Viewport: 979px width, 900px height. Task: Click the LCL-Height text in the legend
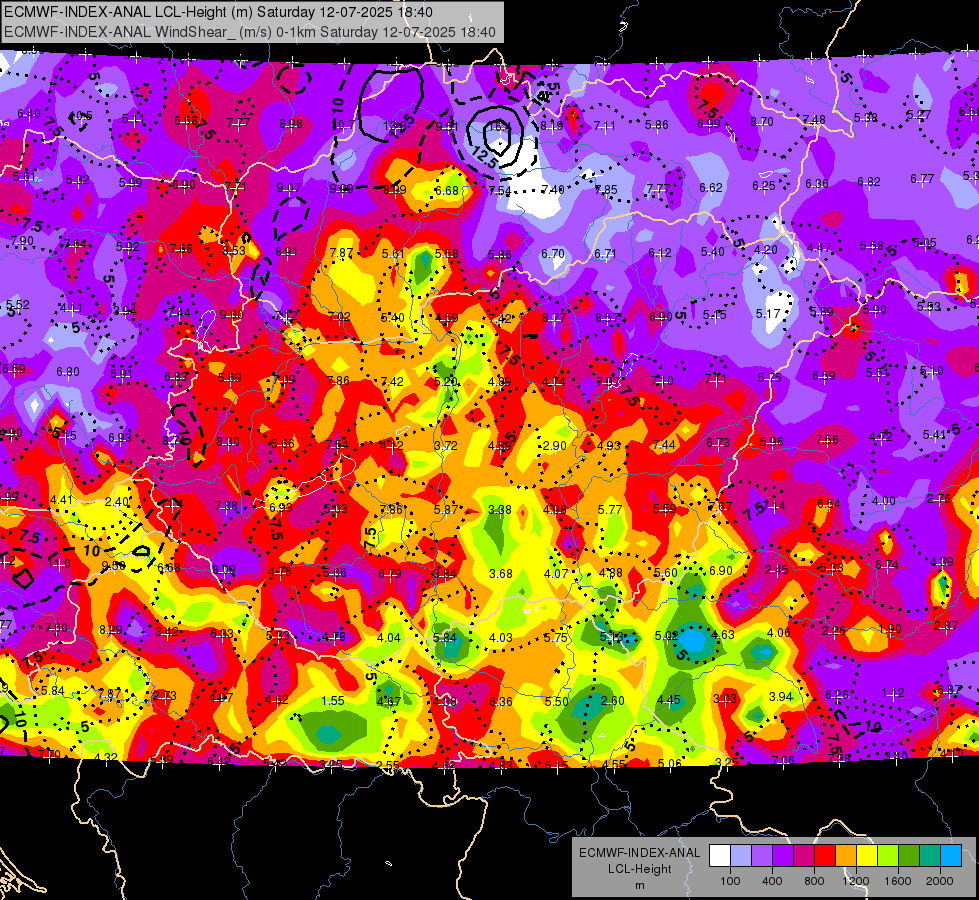(x=639, y=869)
